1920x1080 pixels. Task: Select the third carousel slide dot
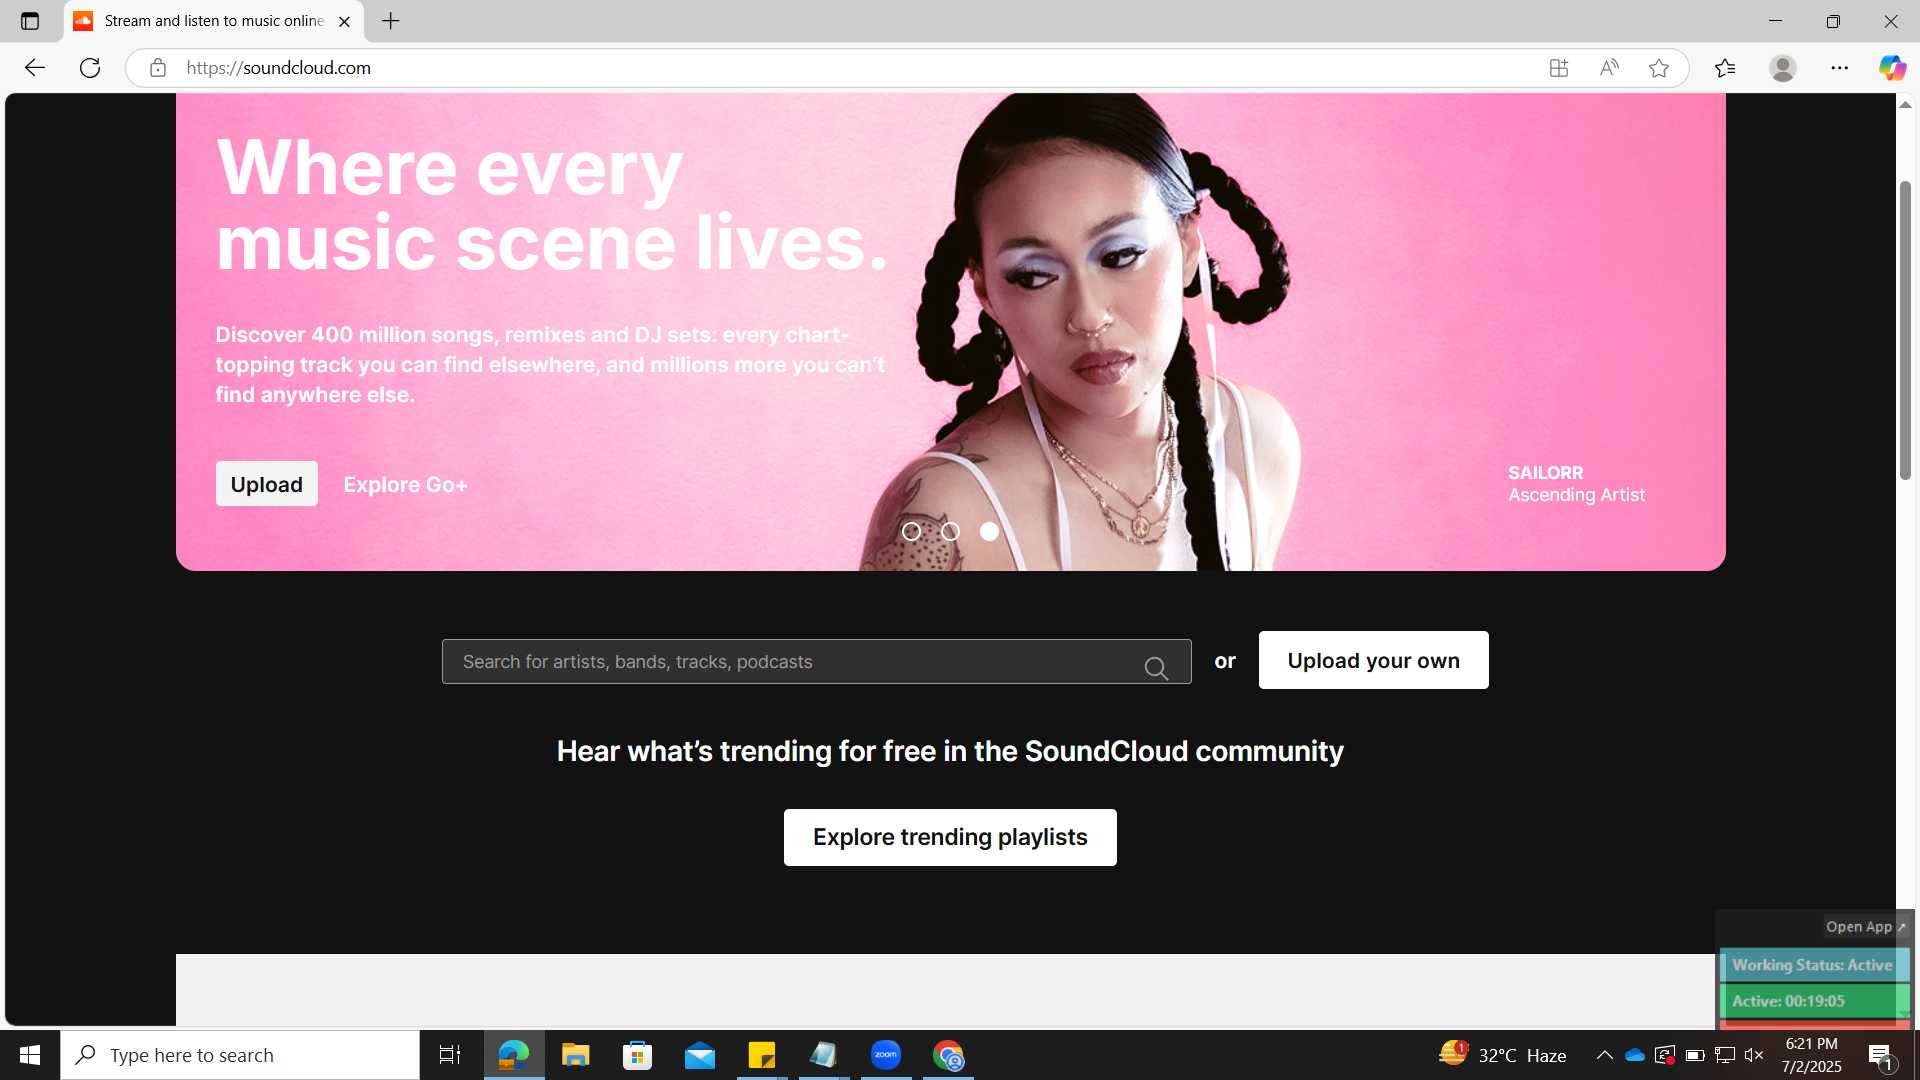tap(989, 532)
